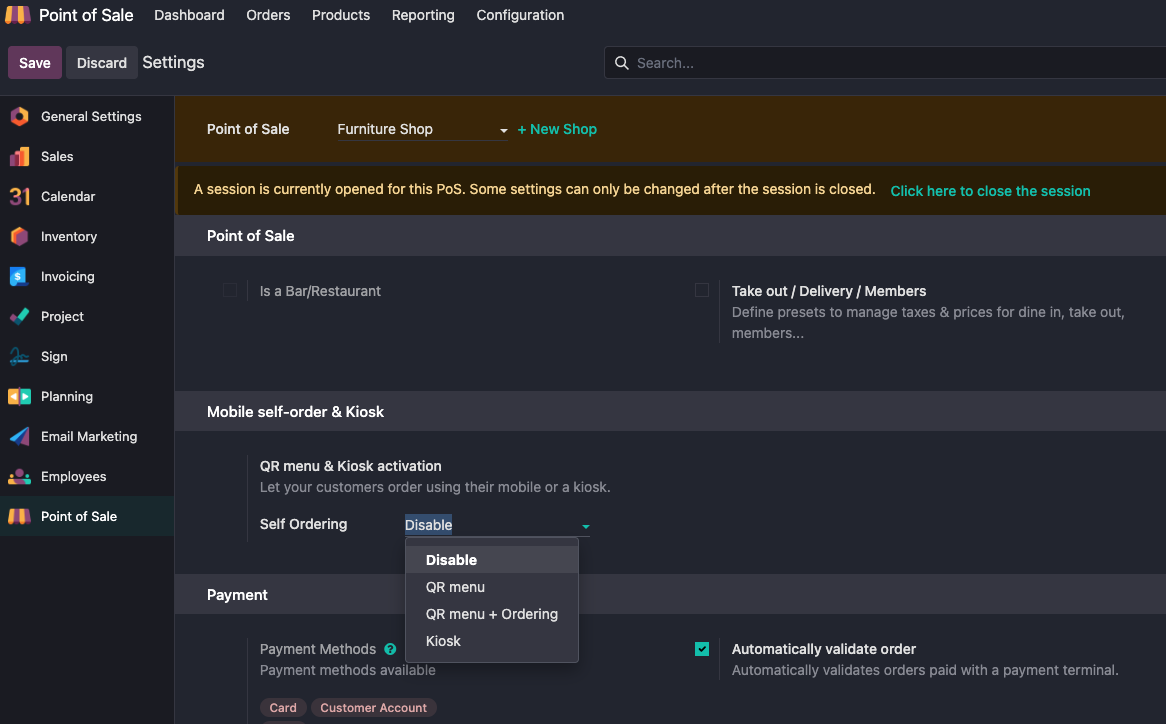Uncheck Automatically validate order
The height and width of the screenshot is (724, 1166).
[x=702, y=649]
